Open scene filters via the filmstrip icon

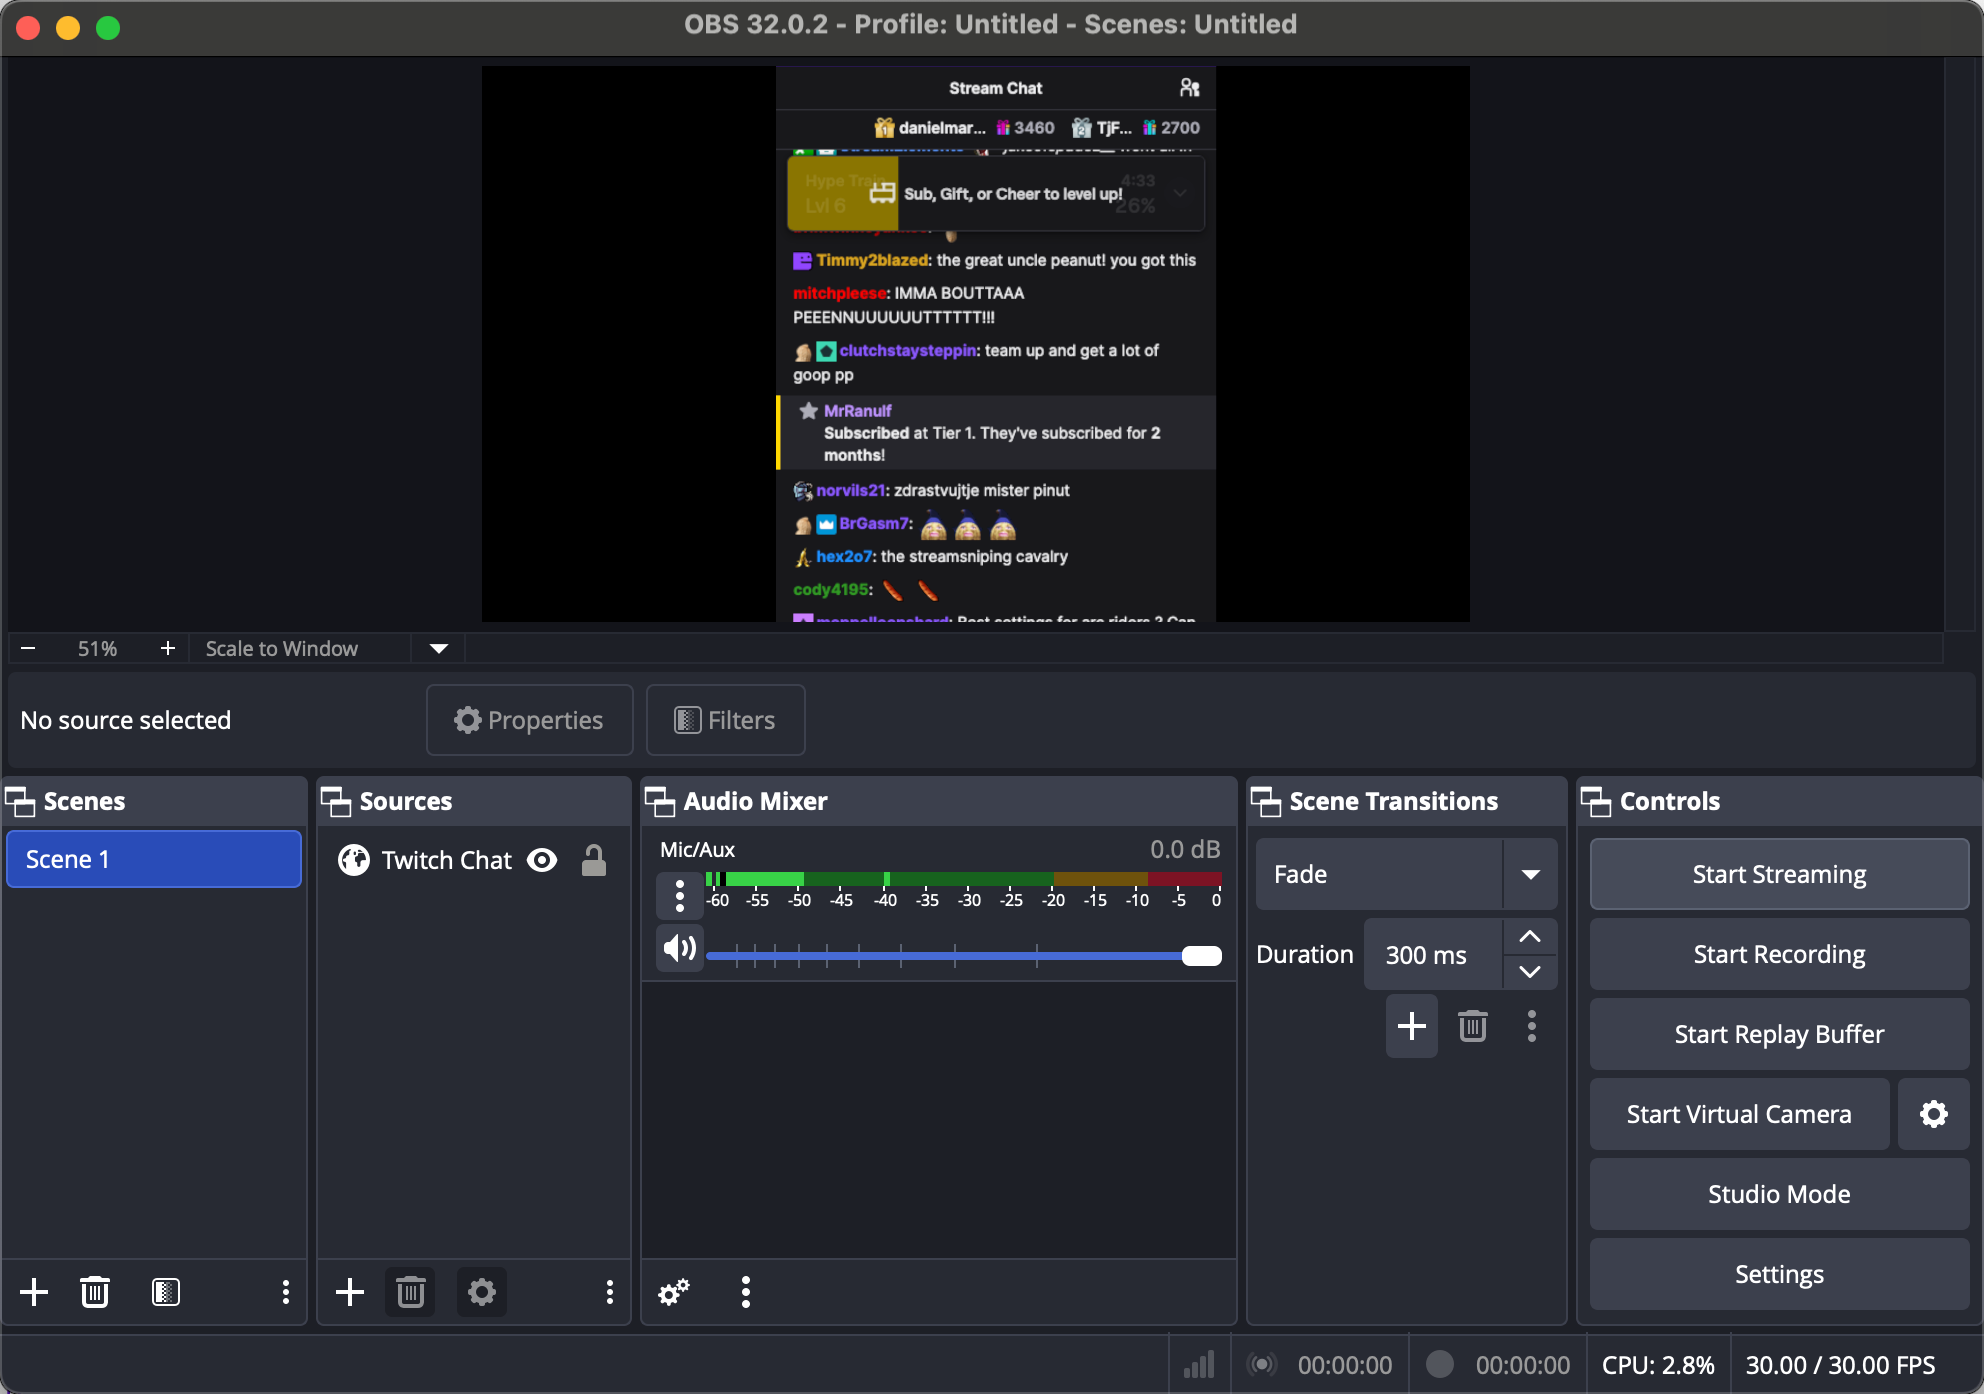tap(166, 1291)
